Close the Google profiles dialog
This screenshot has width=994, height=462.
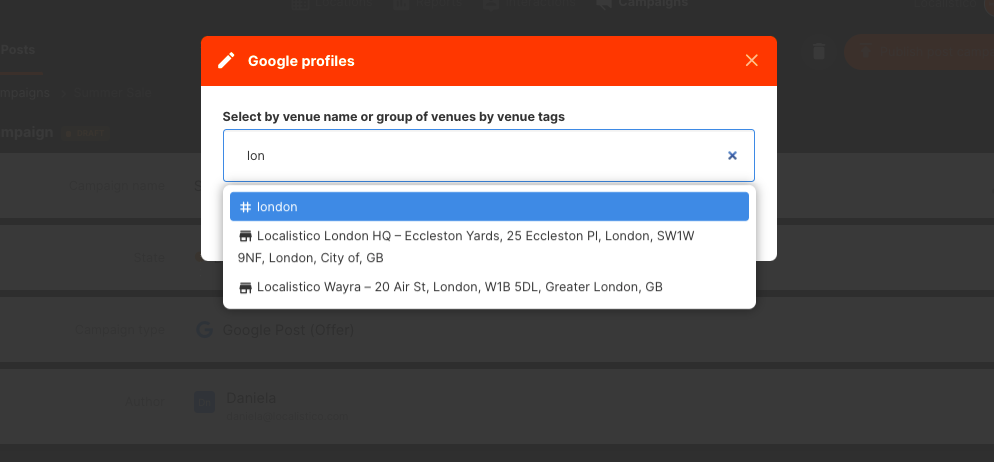pyautogui.click(x=752, y=60)
